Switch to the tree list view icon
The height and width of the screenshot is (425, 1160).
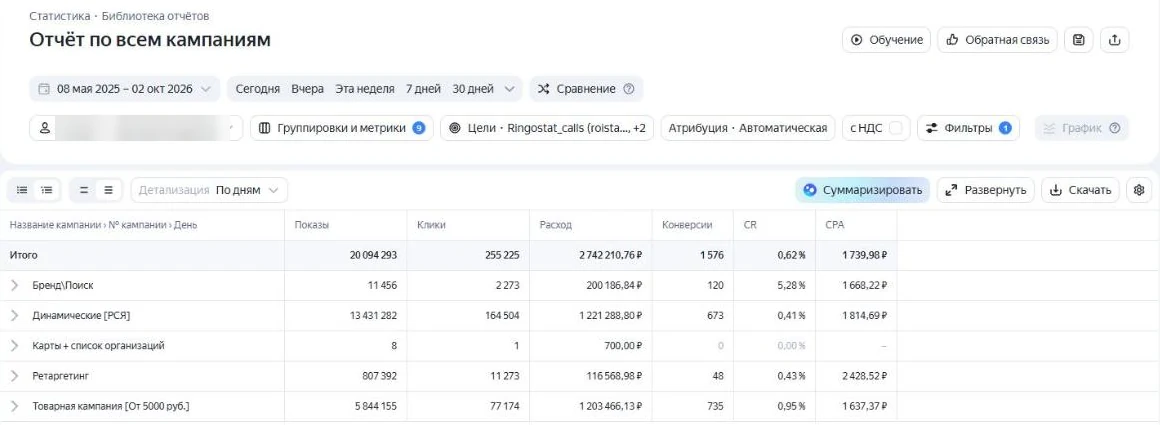[x=47, y=190]
